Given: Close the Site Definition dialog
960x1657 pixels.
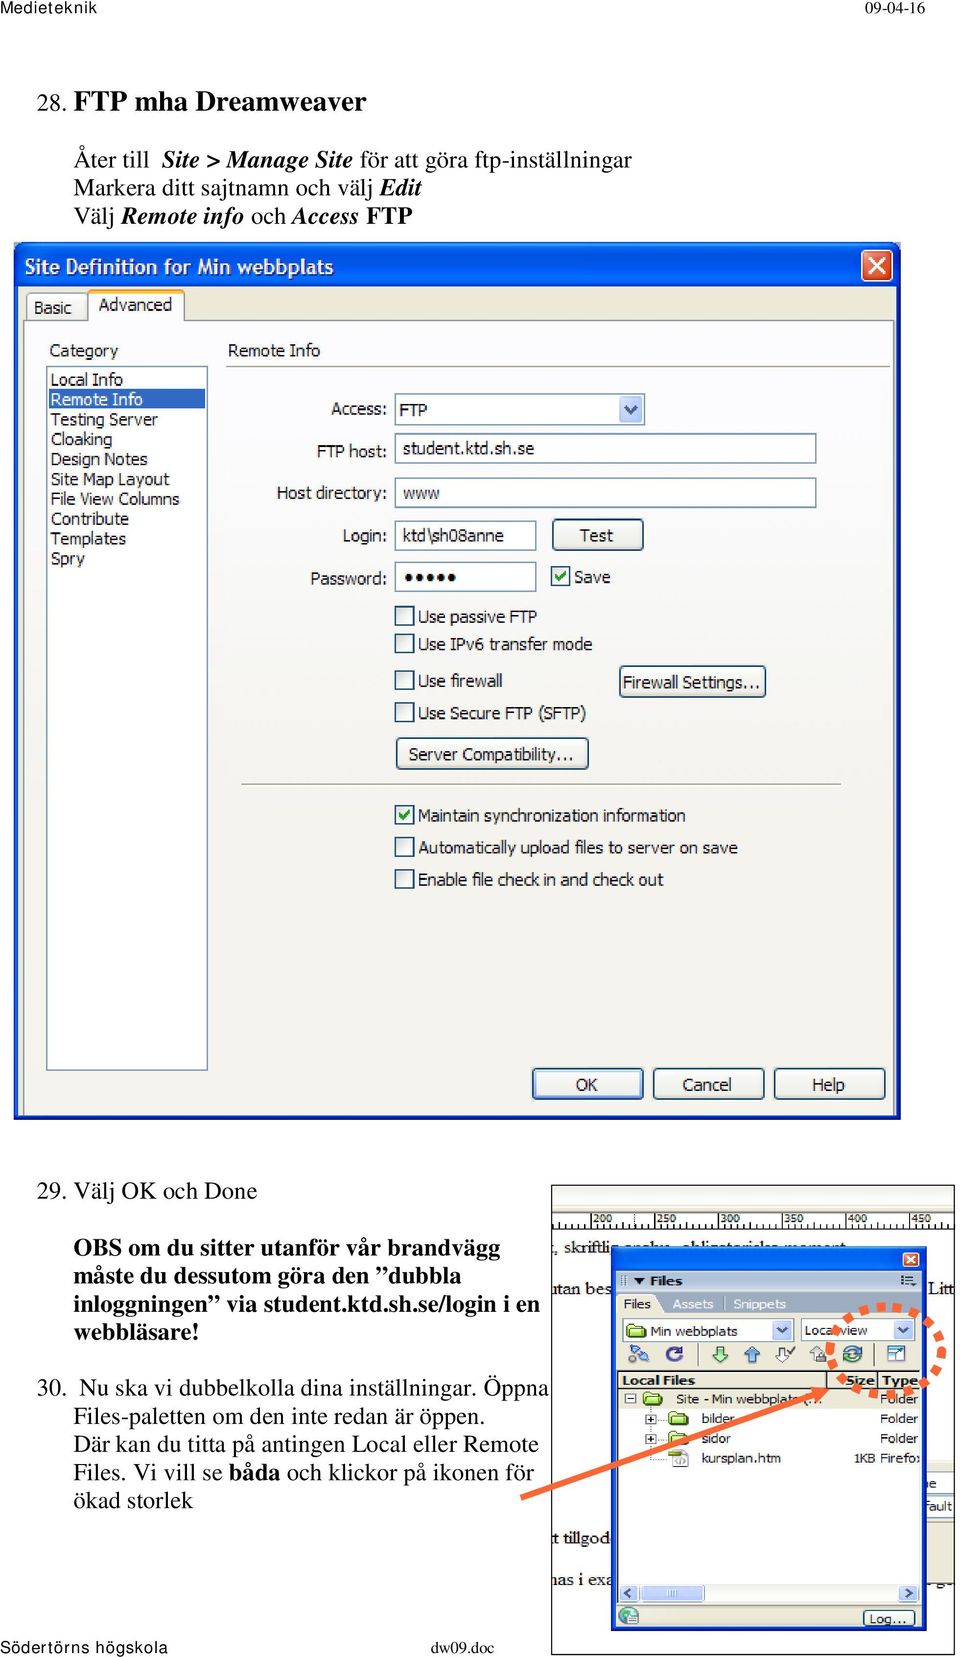Looking at the screenshot, I should click(x=876, y=266).
